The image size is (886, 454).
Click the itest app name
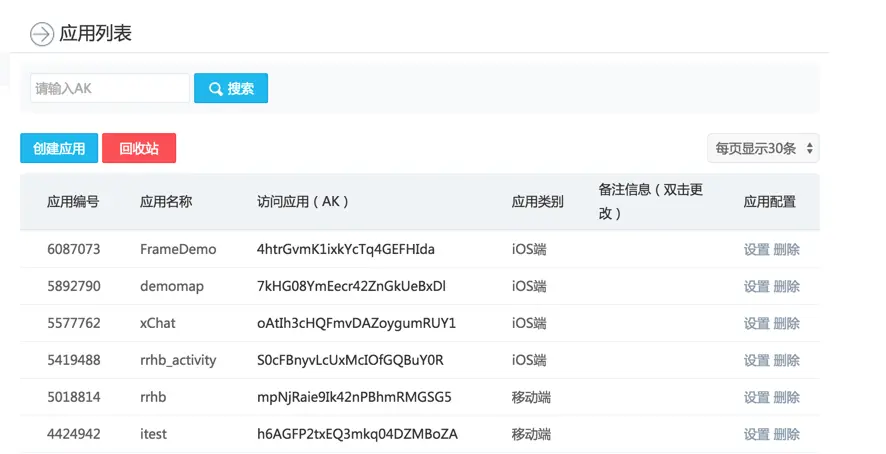[153, 434]
